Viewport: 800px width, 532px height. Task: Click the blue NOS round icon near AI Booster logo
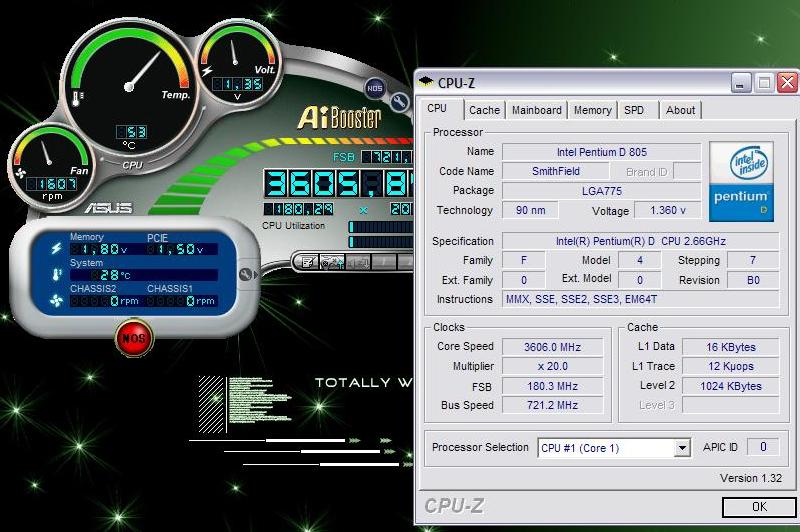coord(374,88)
